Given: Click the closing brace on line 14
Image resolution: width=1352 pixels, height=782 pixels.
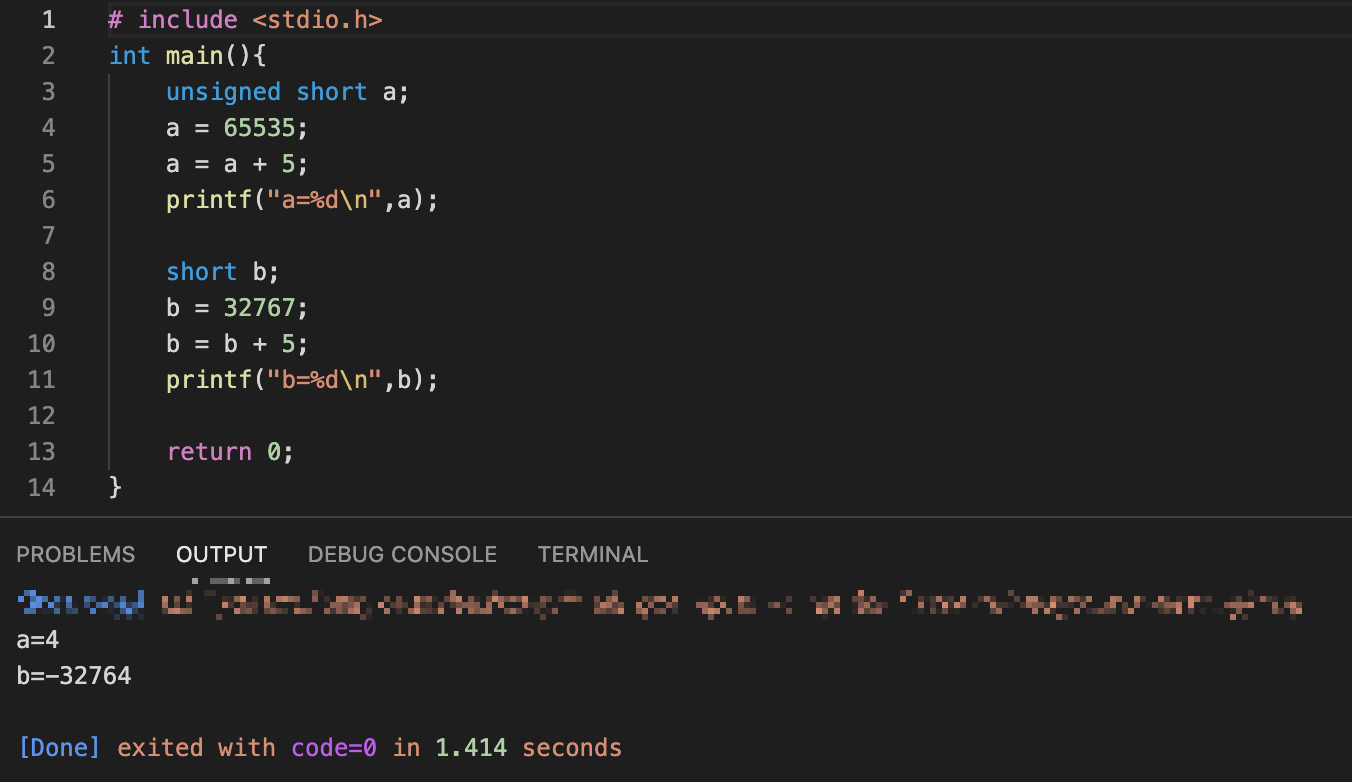Looking at the screenshot, I should [115, 488].
